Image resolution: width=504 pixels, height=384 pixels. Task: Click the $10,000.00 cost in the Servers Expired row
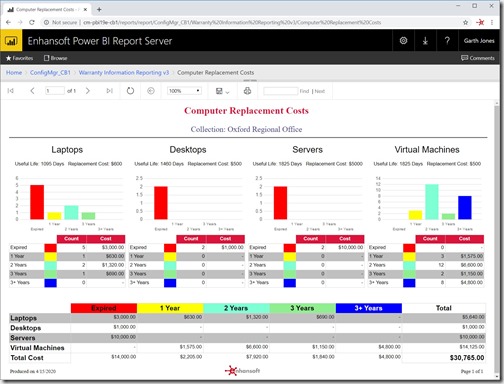click(x=351, y=247)
